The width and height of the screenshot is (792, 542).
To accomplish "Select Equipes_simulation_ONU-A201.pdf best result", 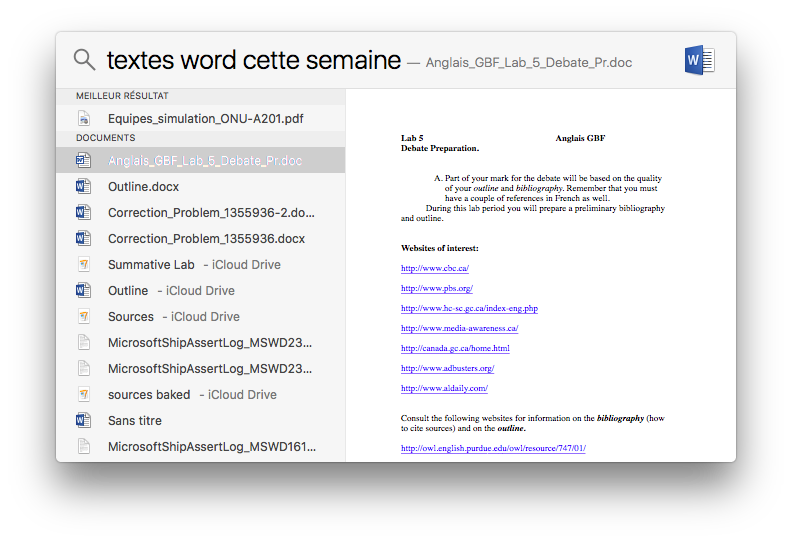I will (201, 118).
